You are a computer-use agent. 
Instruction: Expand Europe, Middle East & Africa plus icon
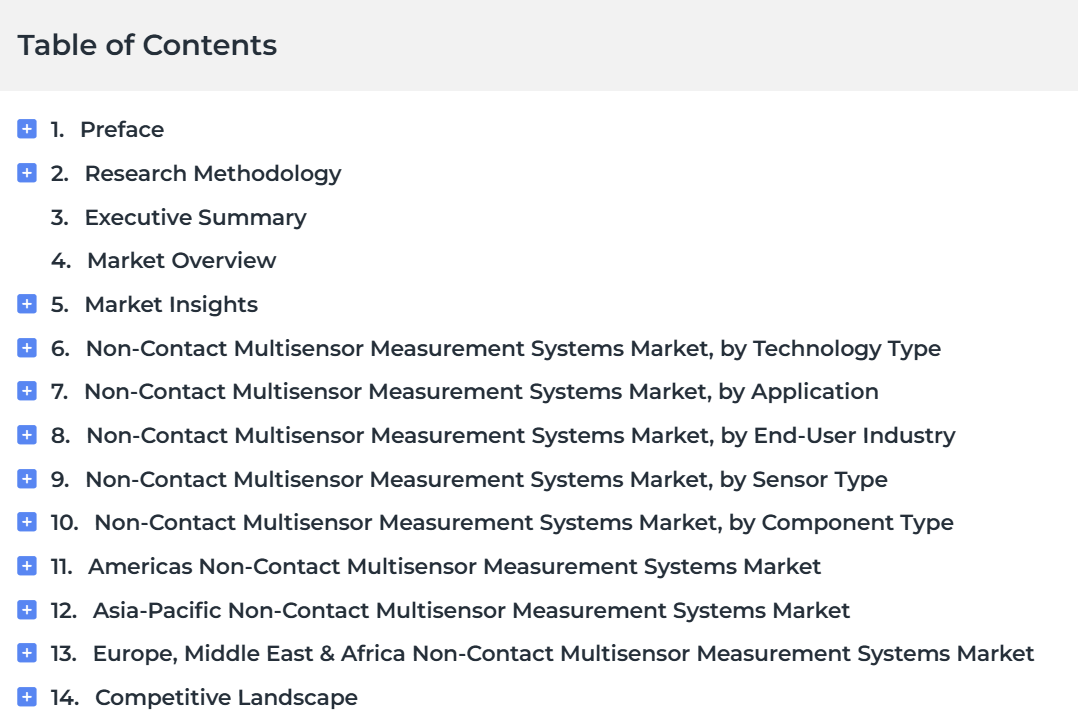point(27,653)
